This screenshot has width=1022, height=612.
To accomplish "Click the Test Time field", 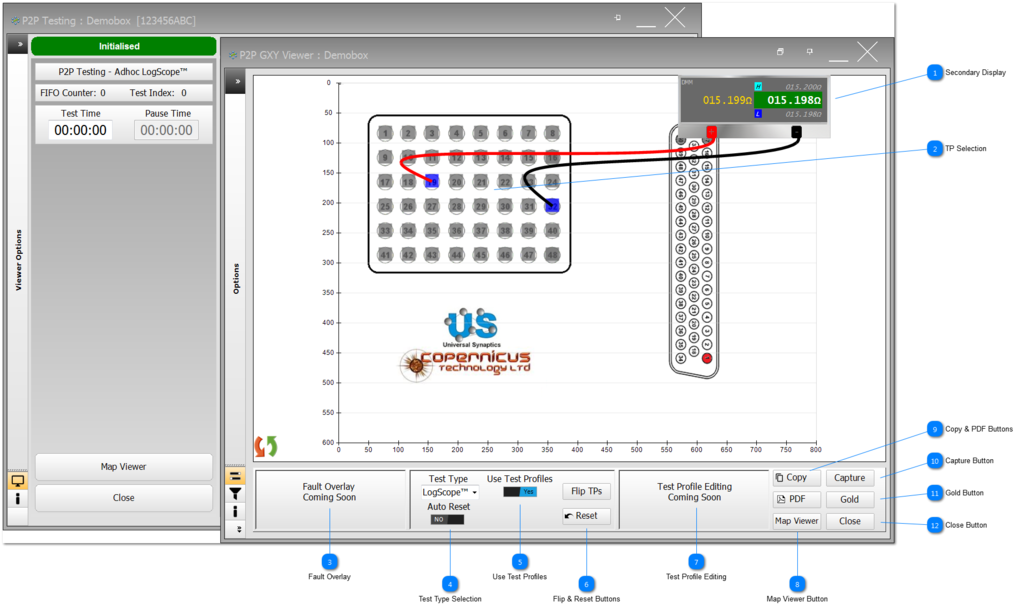I will [80, 130].
